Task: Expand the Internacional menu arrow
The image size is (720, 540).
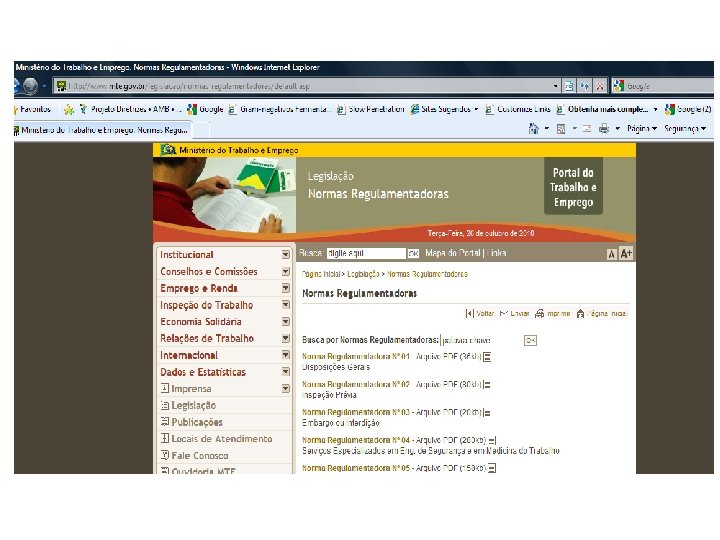Action: pos(286,354)
